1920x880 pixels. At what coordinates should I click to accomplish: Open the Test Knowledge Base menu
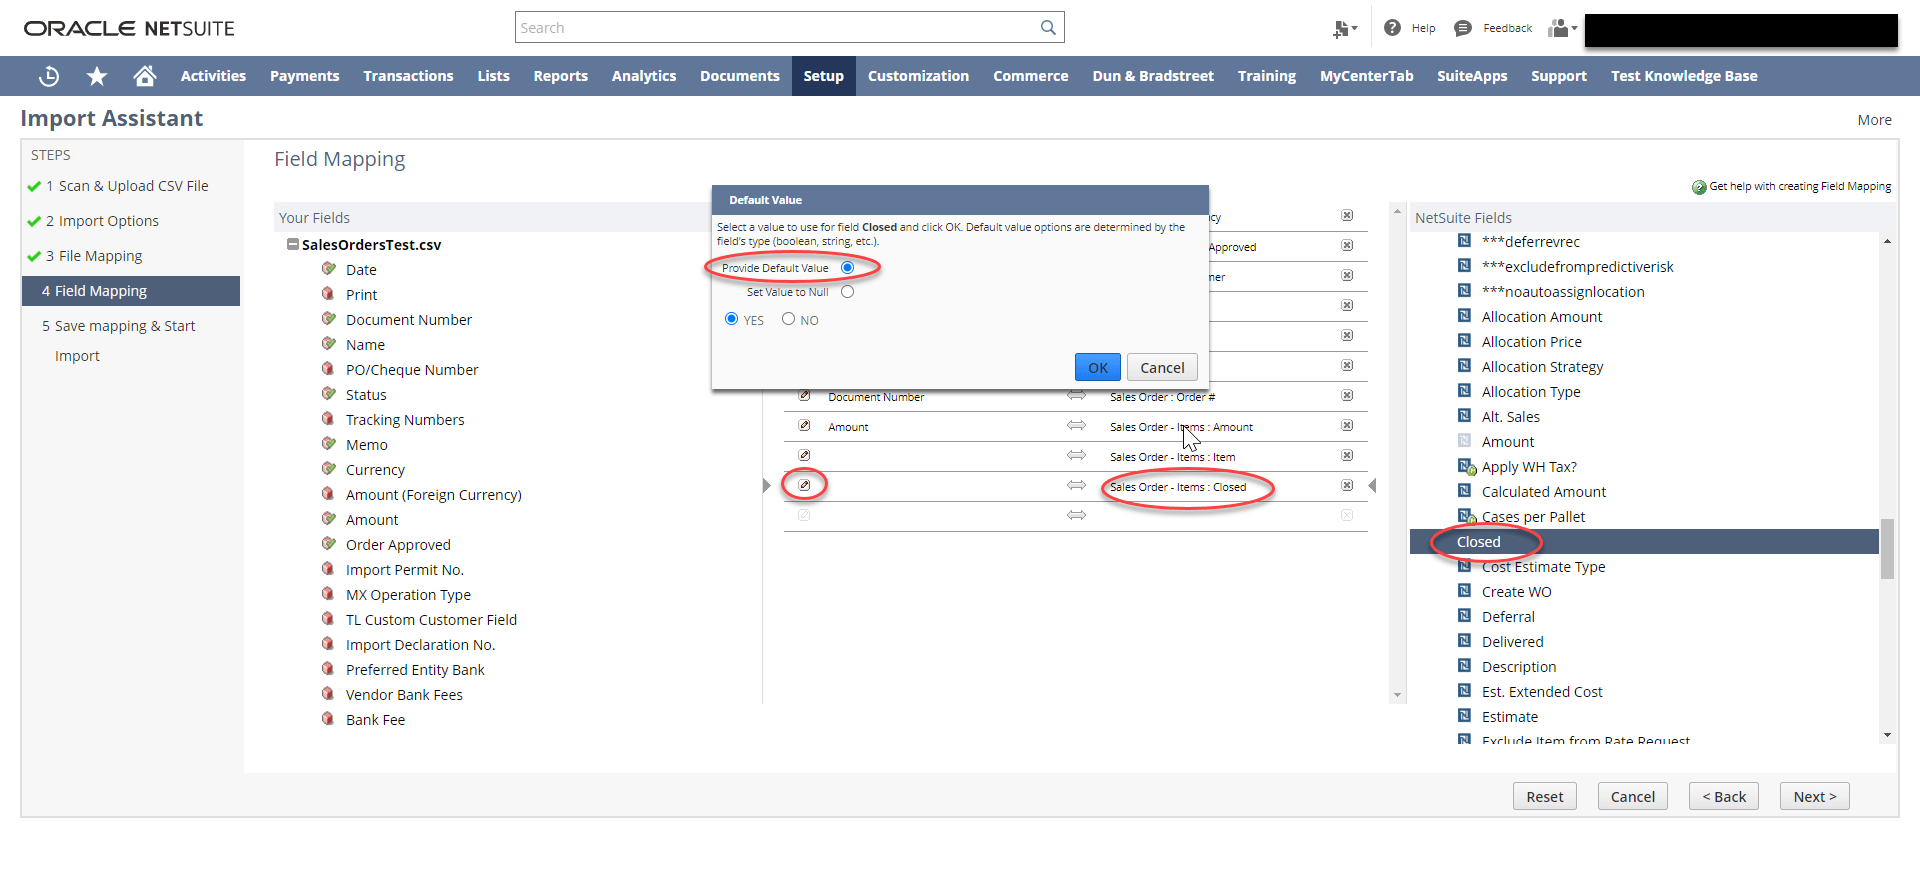(1684, 76)
